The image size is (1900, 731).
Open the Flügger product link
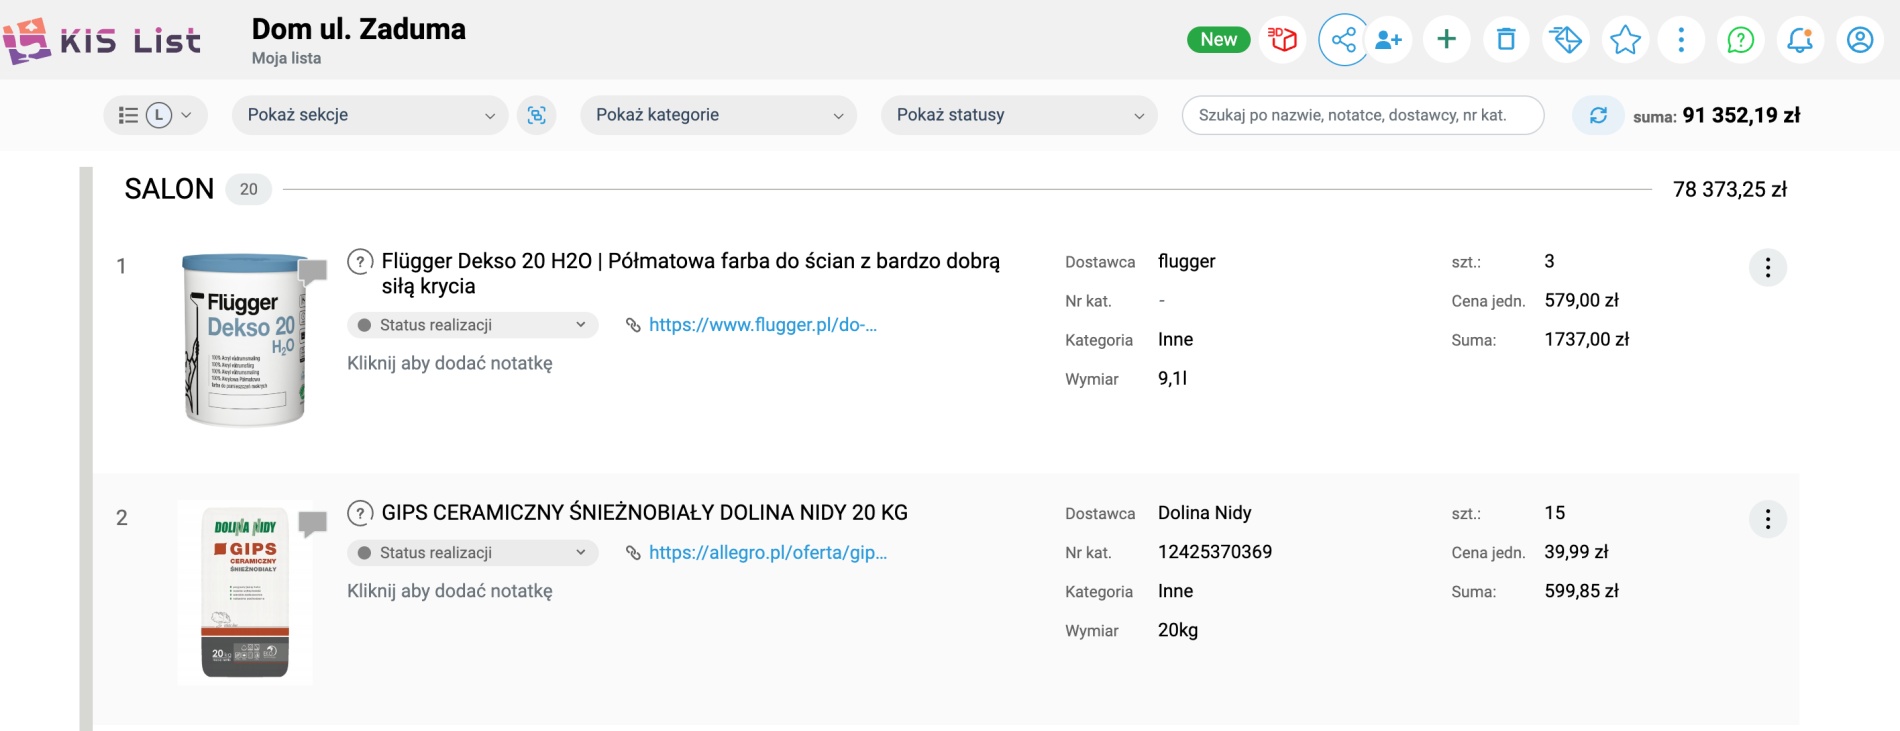(x=762, y=325)
